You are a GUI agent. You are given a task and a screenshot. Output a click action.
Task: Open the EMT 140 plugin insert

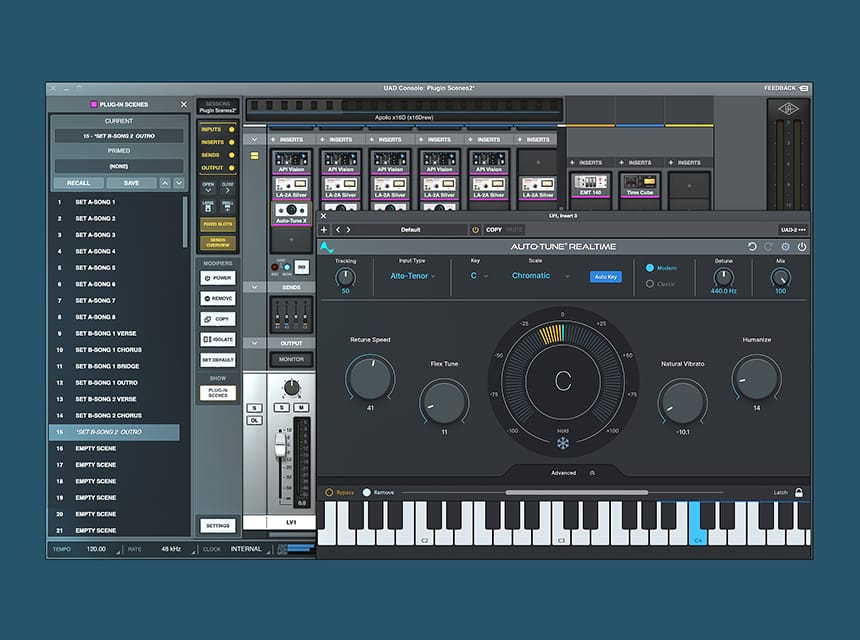click(590, 184)
